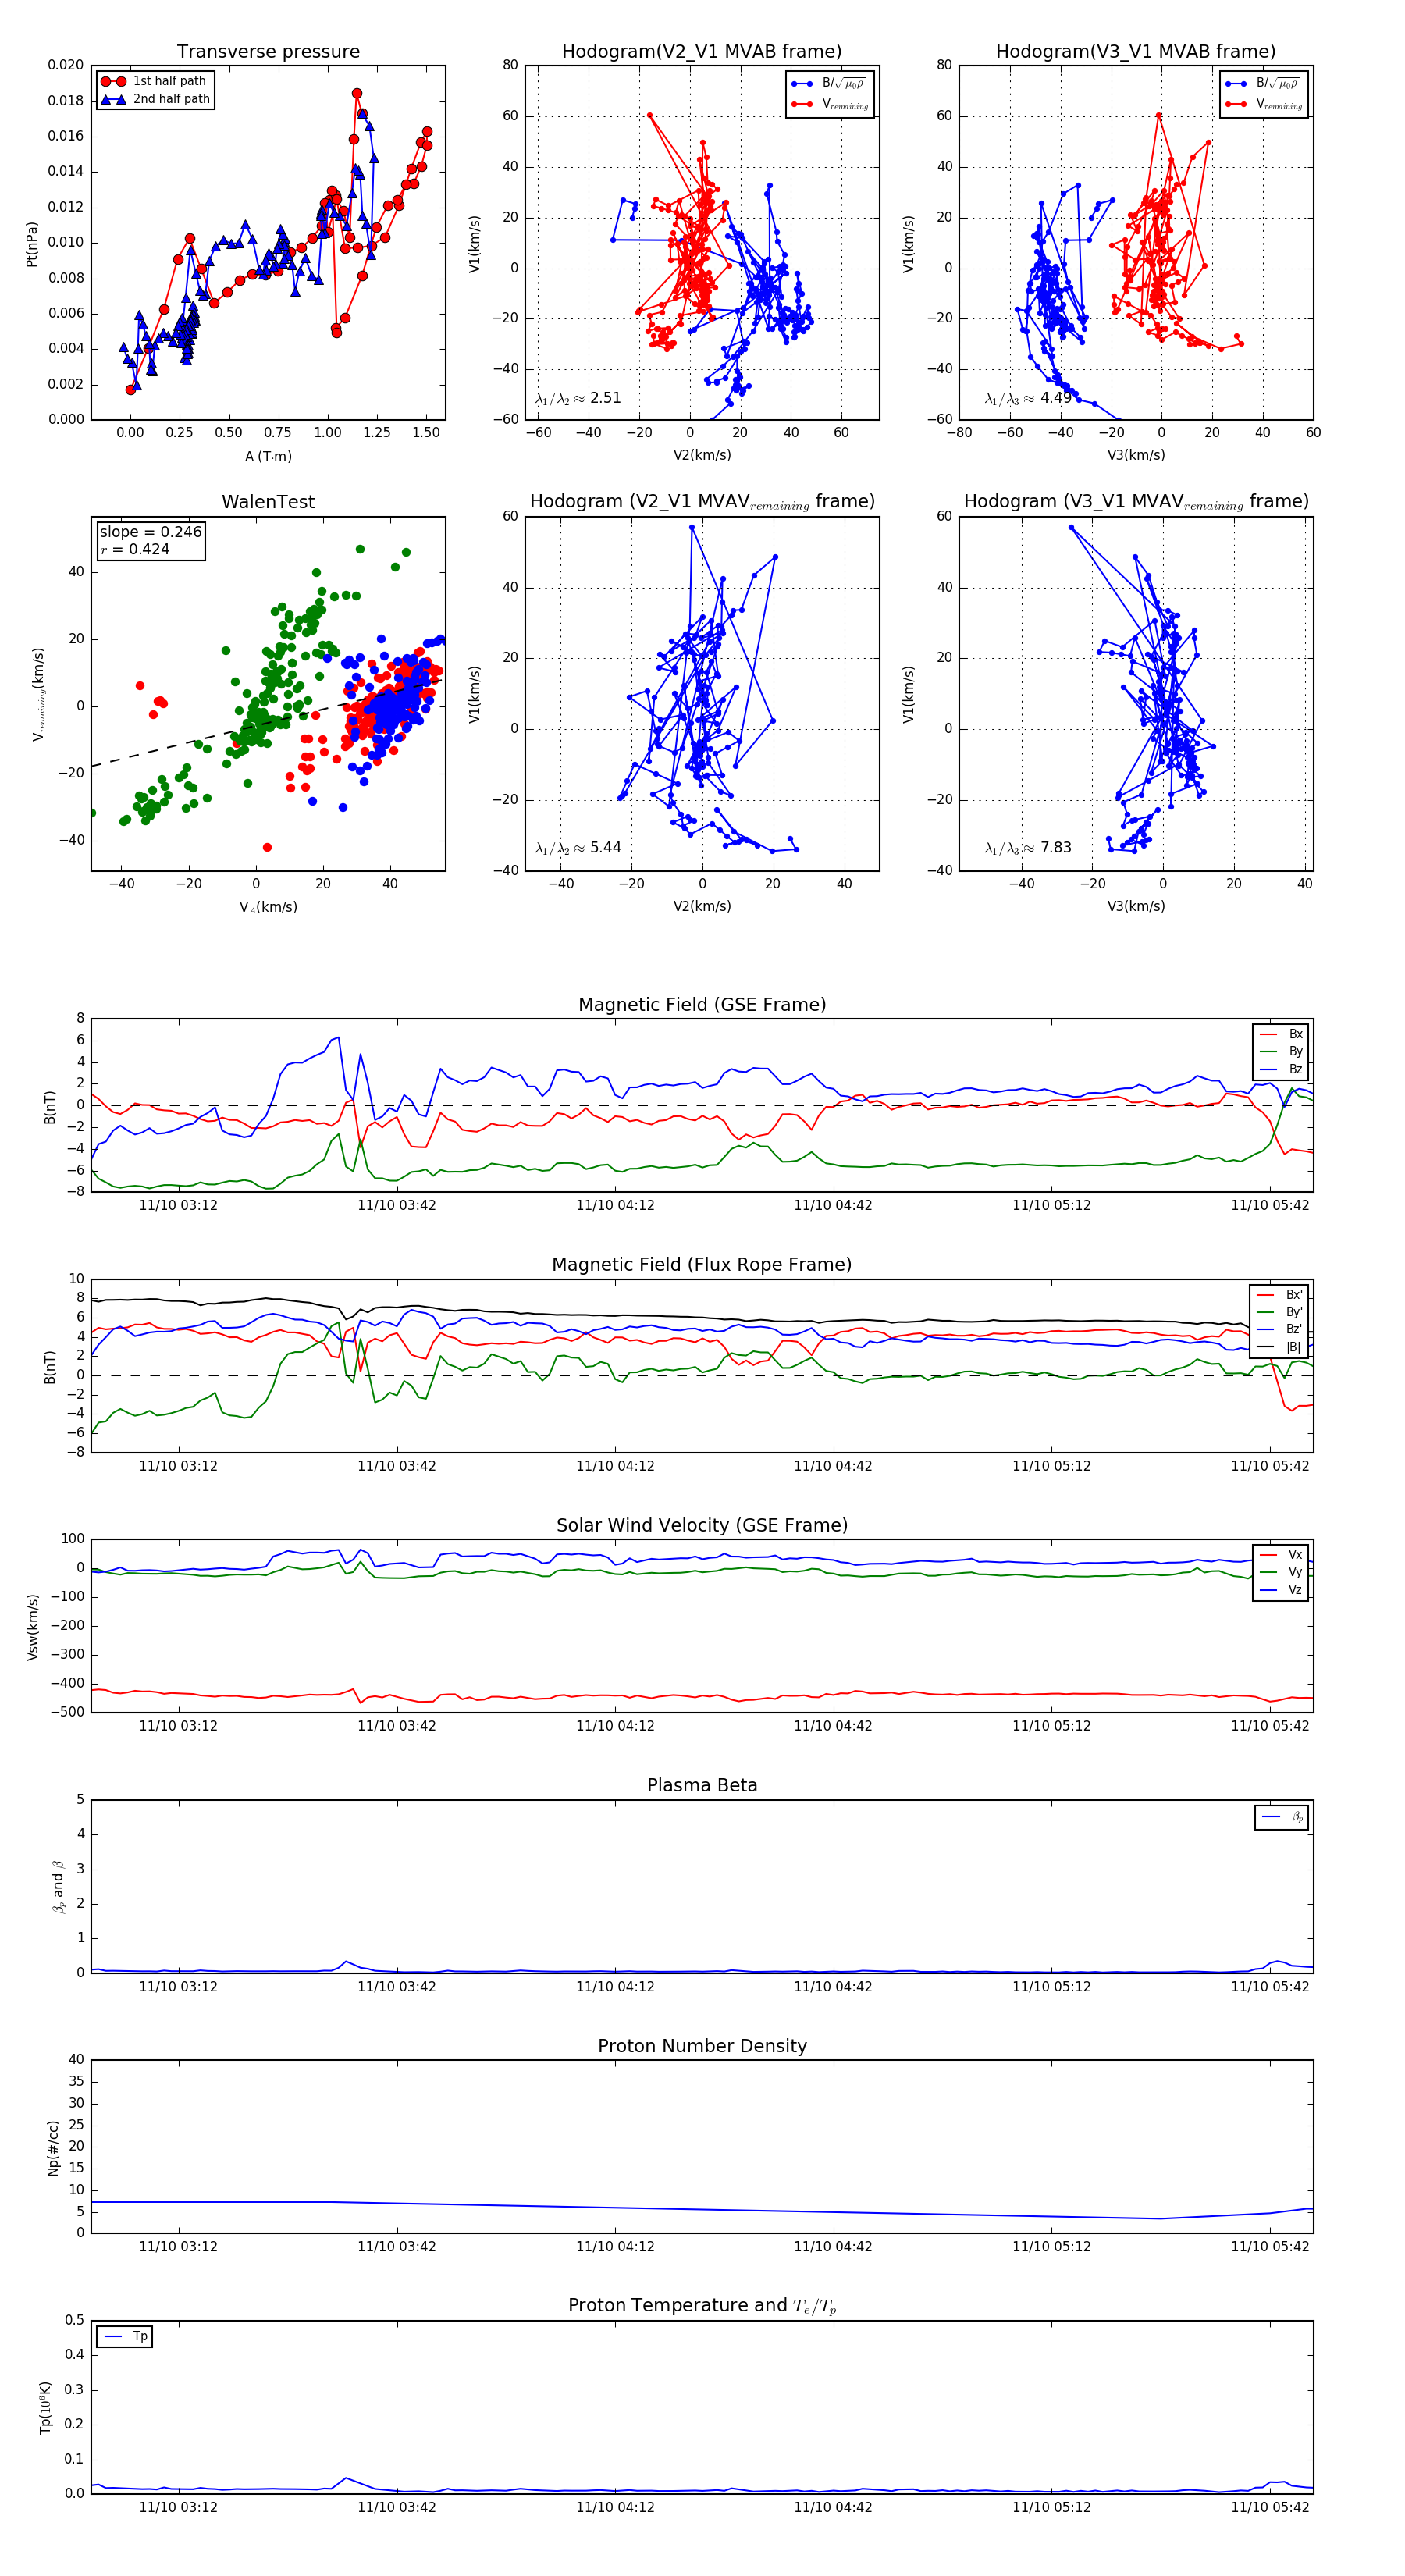Viewport: 1405px width, 2576px height.
Task: Click the eigenvalue ratio text "7.83"
Action: coord(1056,848)
